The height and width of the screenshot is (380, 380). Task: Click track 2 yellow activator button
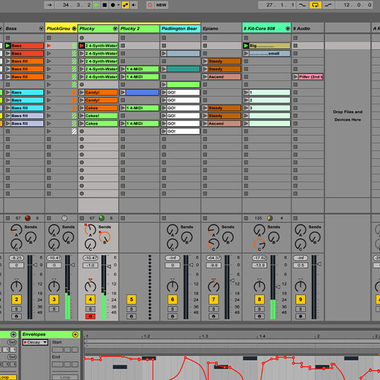[x=16, y=299]
